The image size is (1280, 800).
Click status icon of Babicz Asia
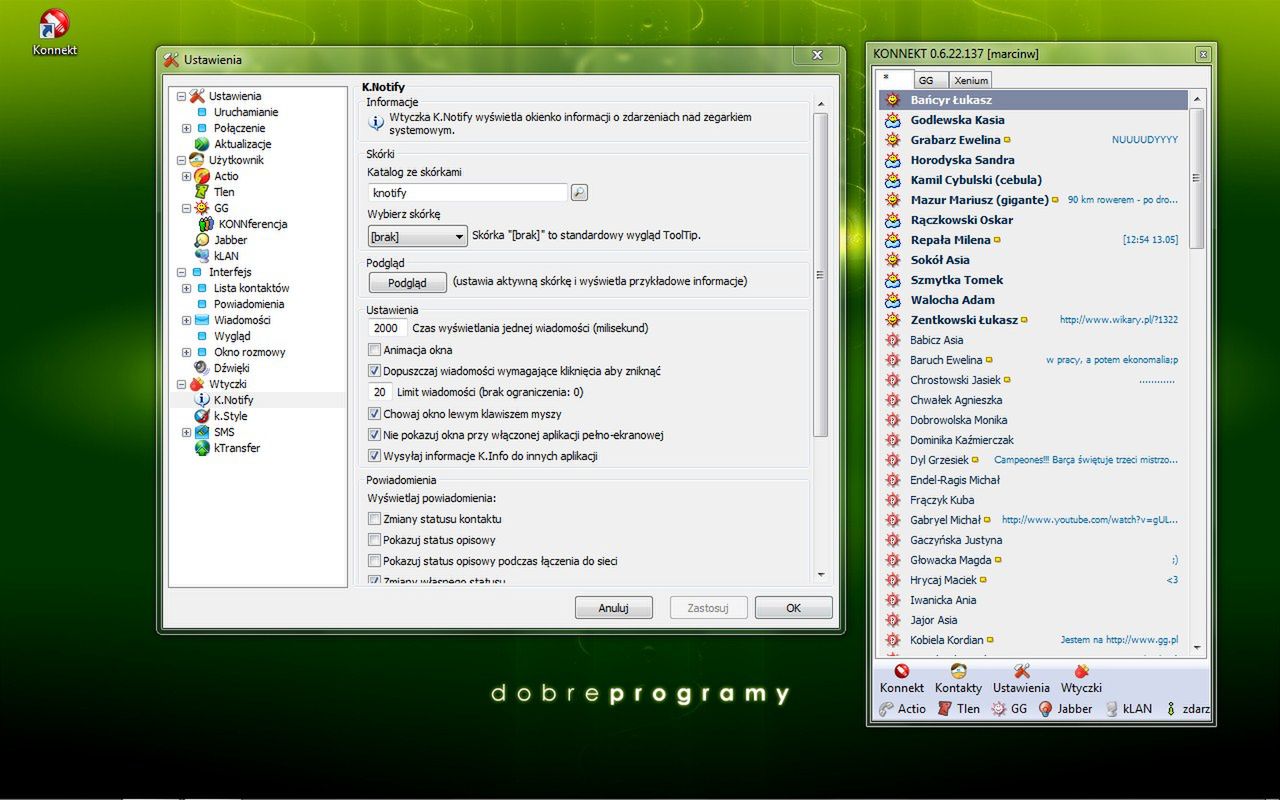pyautogui.click(x=893, y=340)
